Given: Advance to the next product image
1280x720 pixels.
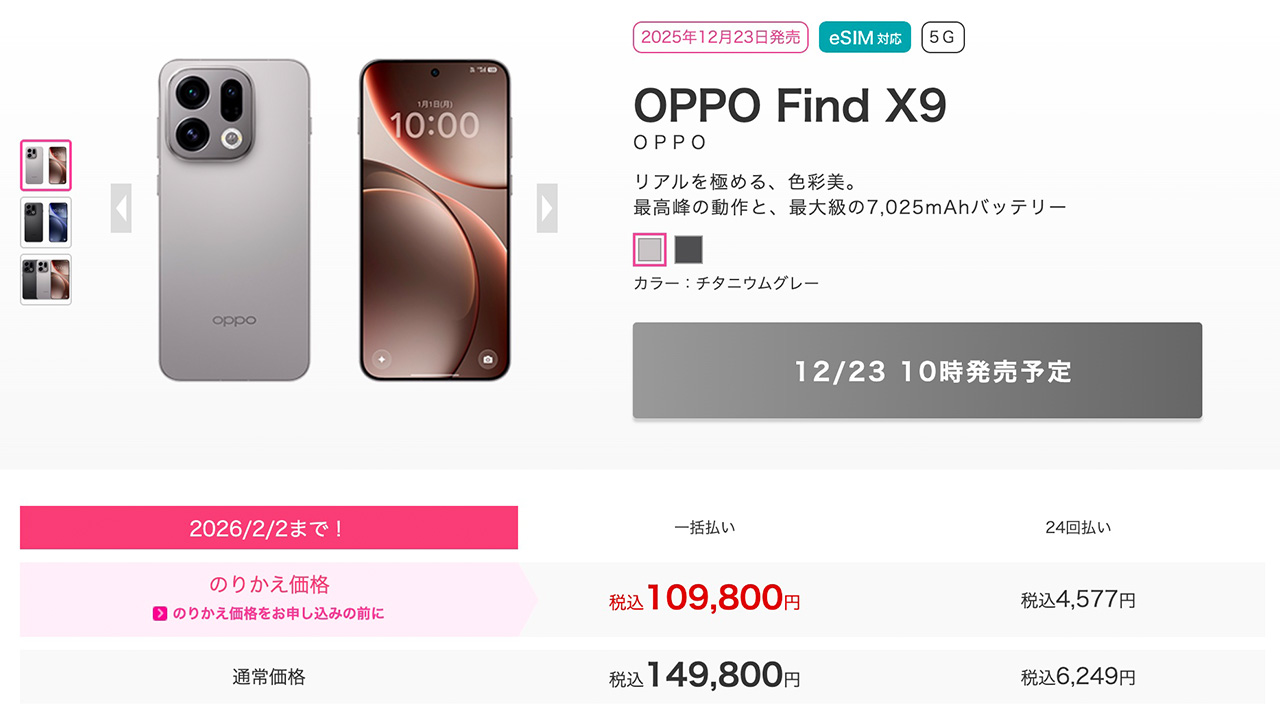Looking at the screenshot, I should click(x=547, y=208).
